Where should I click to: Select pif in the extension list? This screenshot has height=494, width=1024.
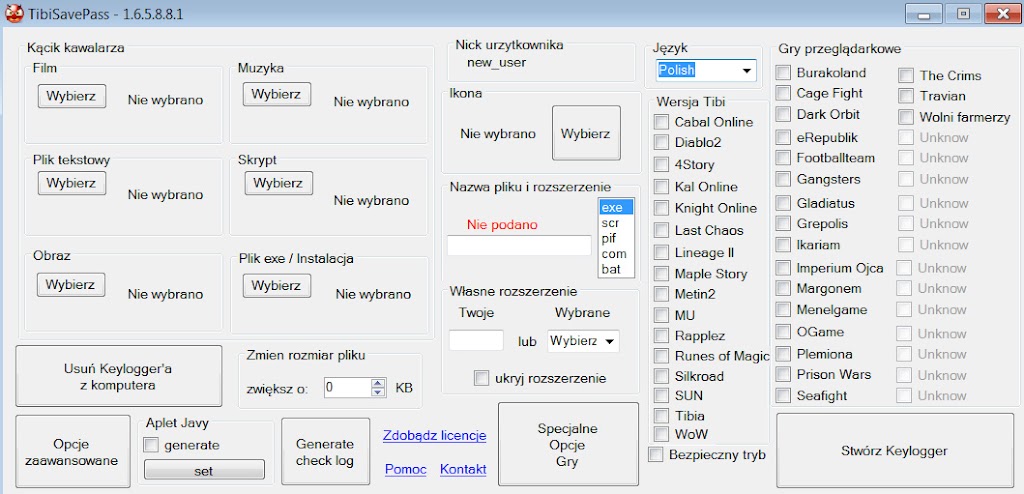coord(616,239)
